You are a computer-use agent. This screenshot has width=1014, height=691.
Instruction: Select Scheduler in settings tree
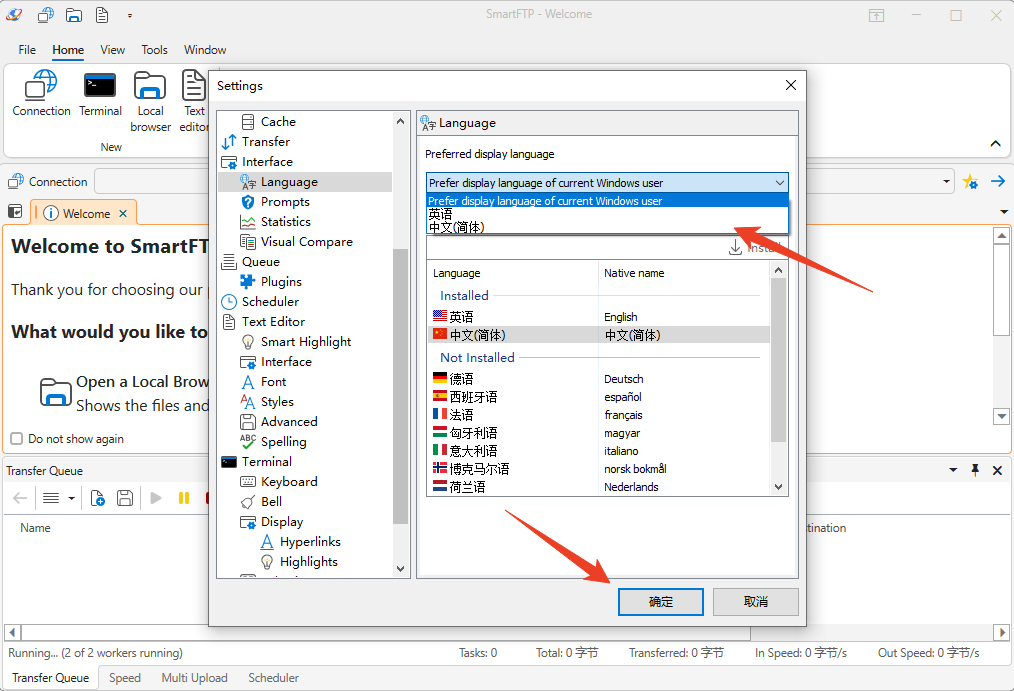coord(270,302)
